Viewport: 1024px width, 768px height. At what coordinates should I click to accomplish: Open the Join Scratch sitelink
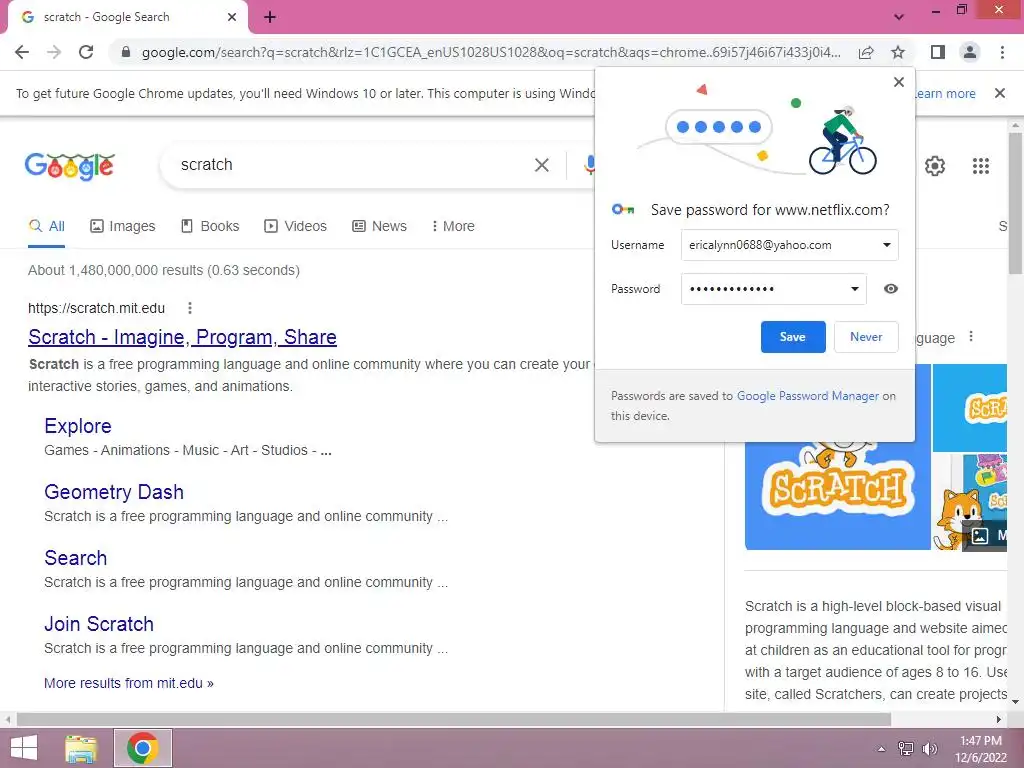pyautogui.click(x=99, y=624)
